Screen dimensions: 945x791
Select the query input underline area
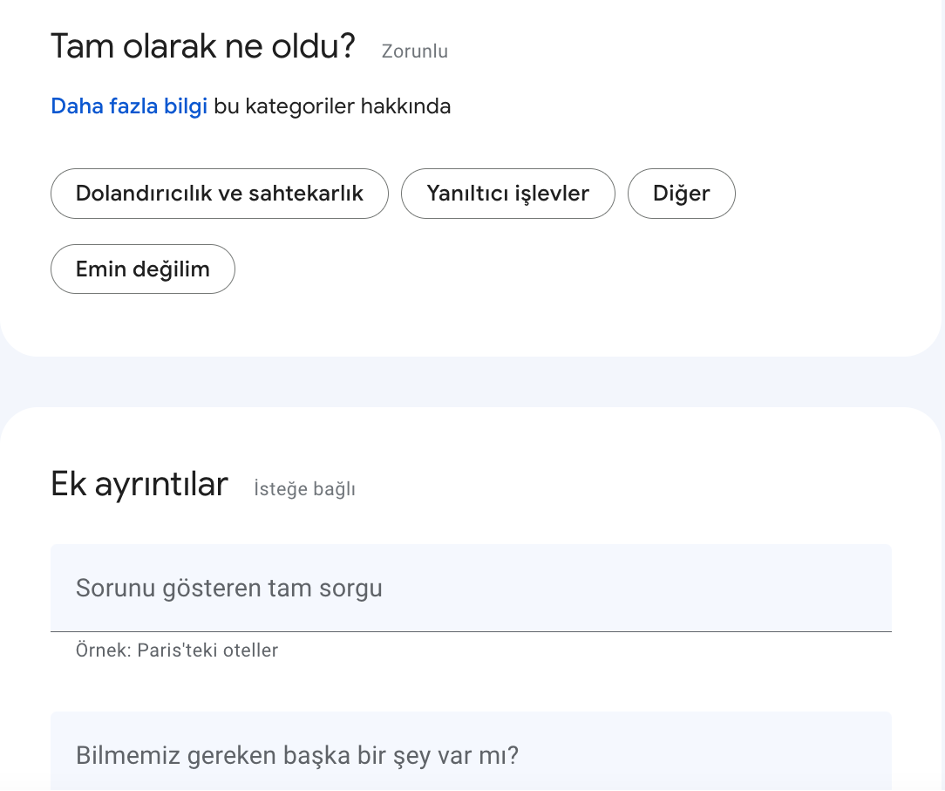click(470, 630)
